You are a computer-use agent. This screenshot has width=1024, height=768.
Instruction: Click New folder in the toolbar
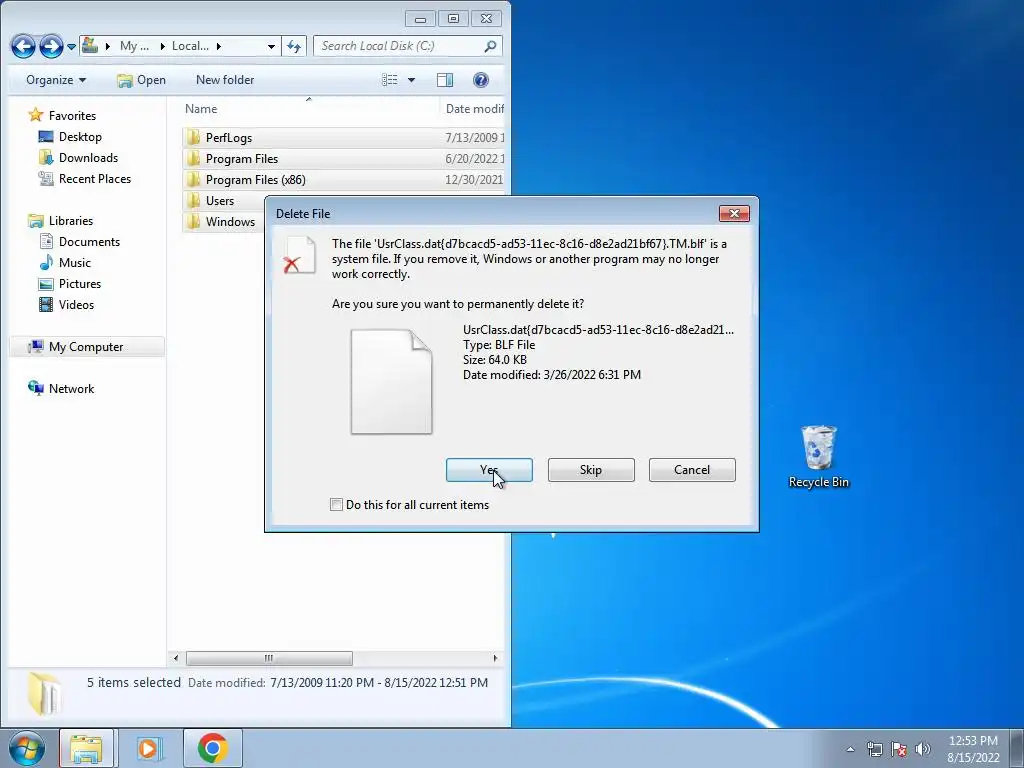click(x=225, y=80)
